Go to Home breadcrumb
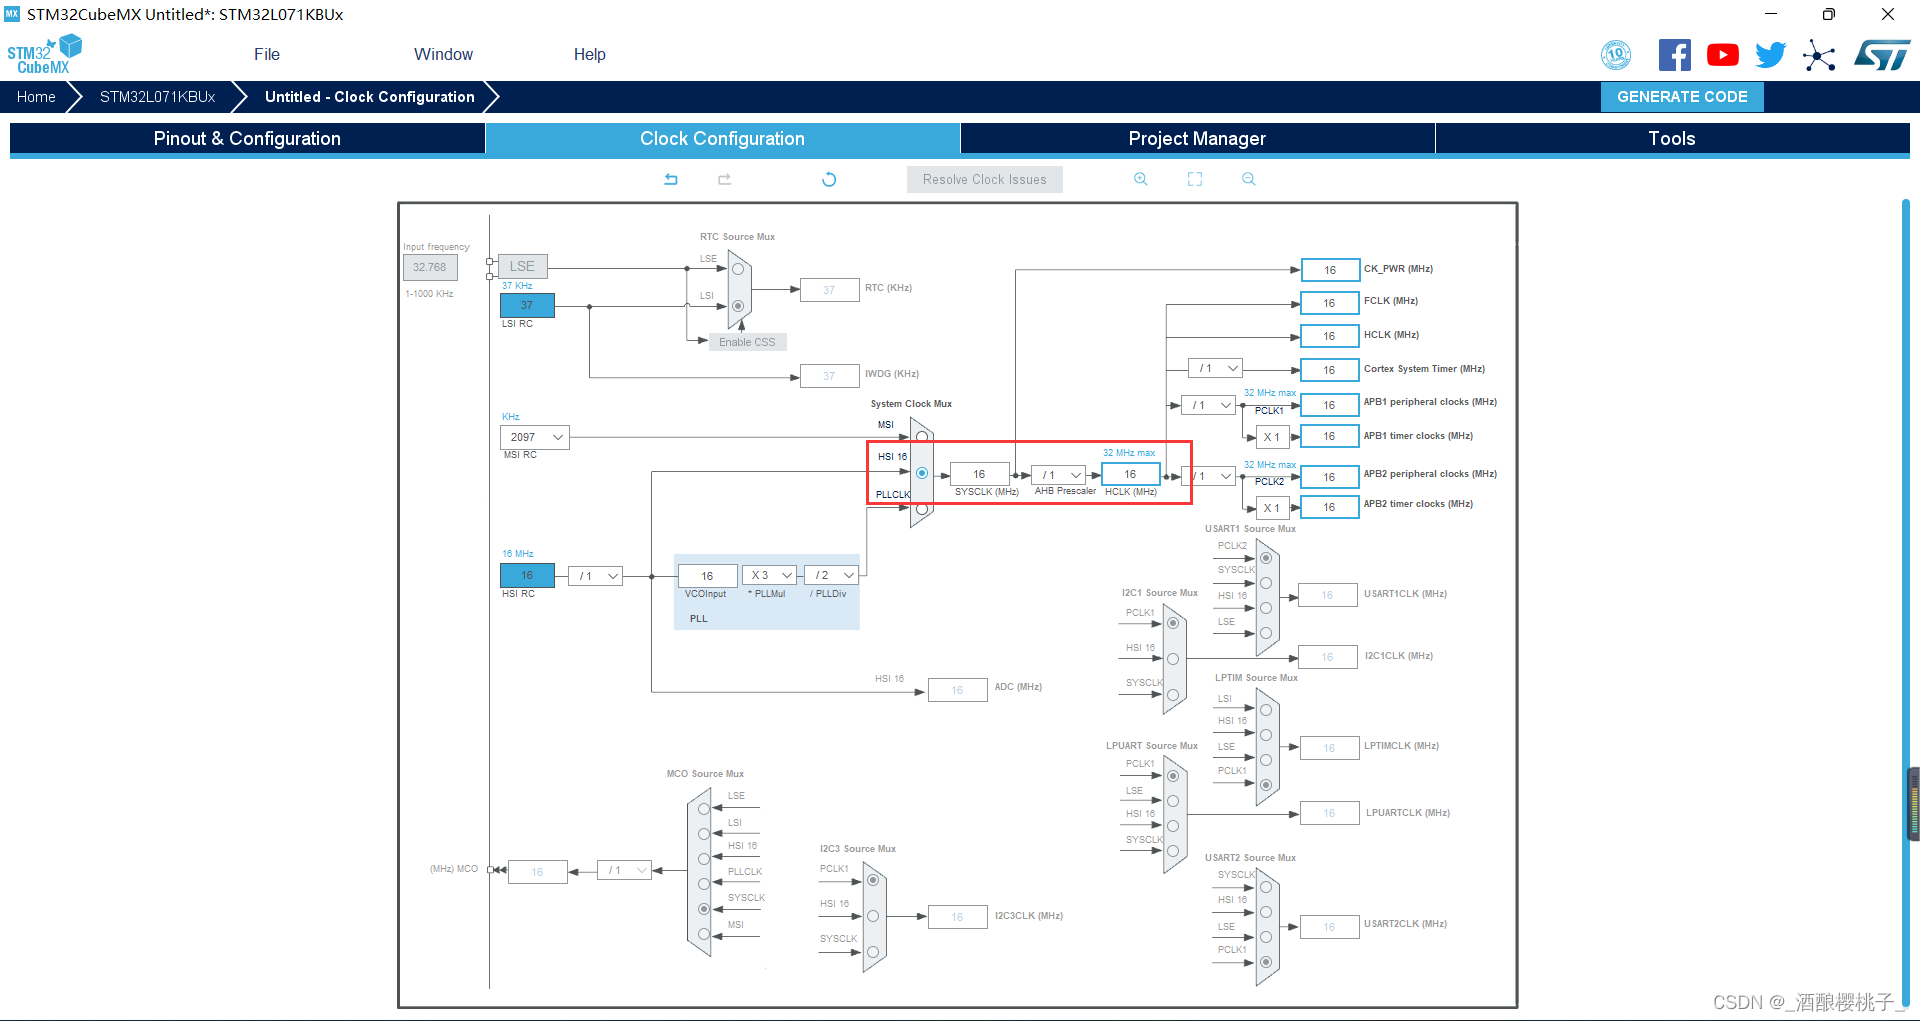Image resolution: width=1920 pixels, height=1021 pixels. [x=36, y=97]
